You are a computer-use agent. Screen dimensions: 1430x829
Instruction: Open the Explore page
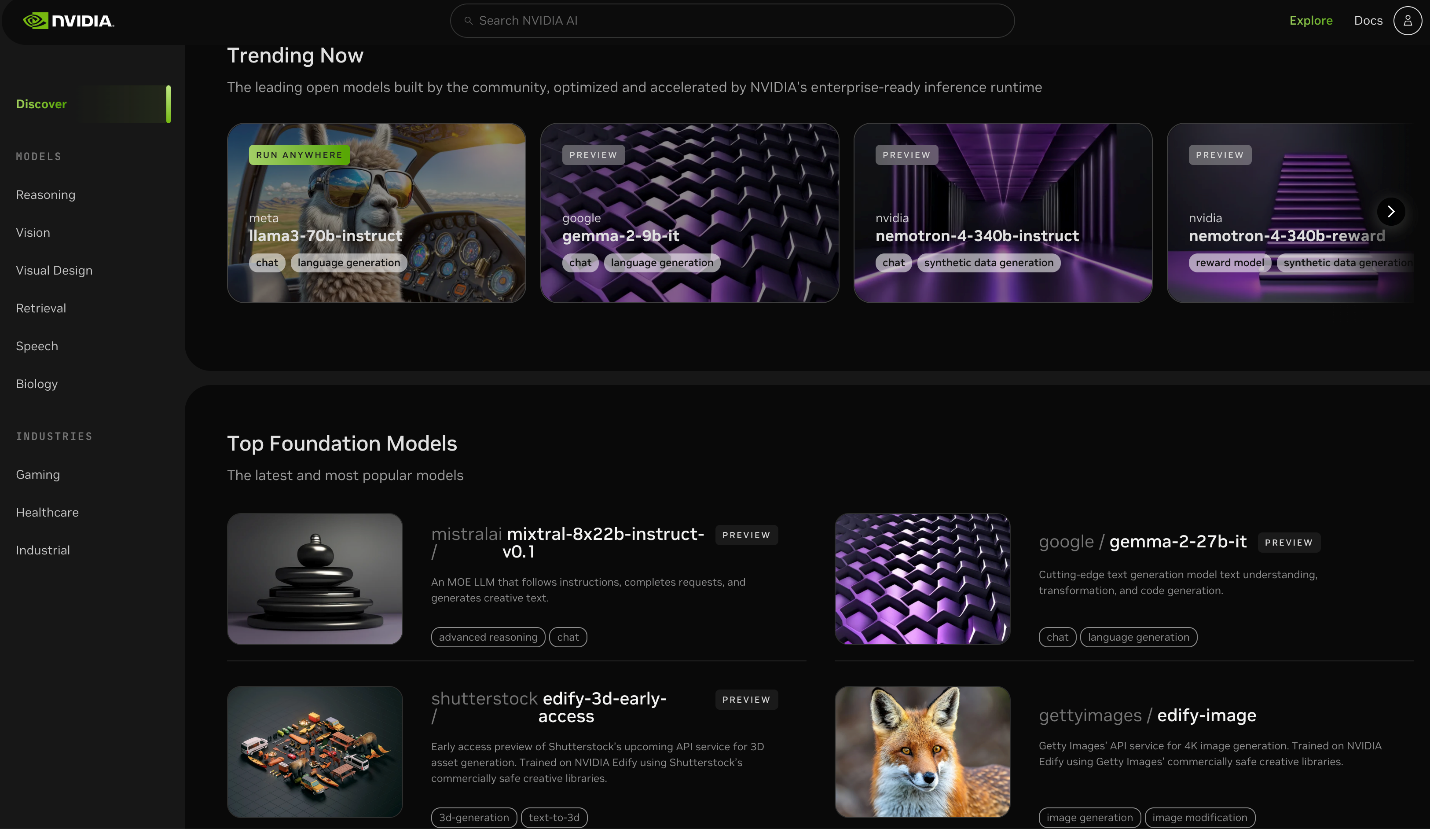pyautogui.click(x=1311, y=21)
